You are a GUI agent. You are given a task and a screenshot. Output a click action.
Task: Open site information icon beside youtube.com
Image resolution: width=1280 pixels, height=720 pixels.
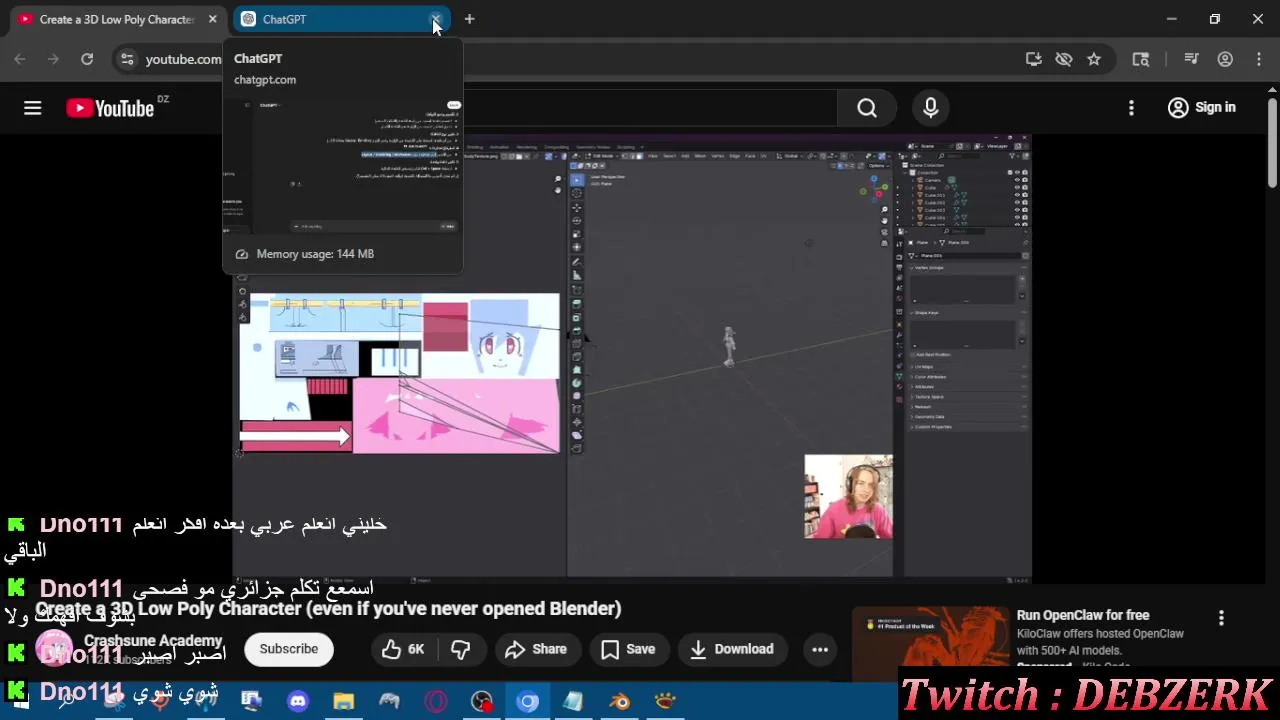[x=126, y=59]
